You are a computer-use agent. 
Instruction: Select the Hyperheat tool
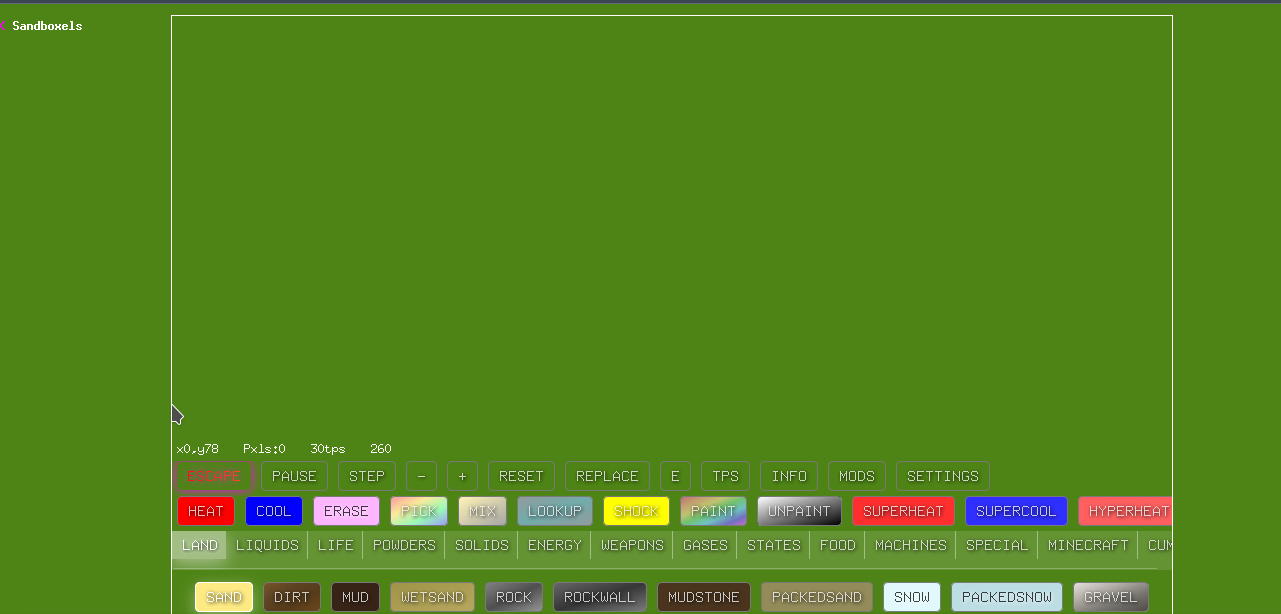click(1125, 511)
